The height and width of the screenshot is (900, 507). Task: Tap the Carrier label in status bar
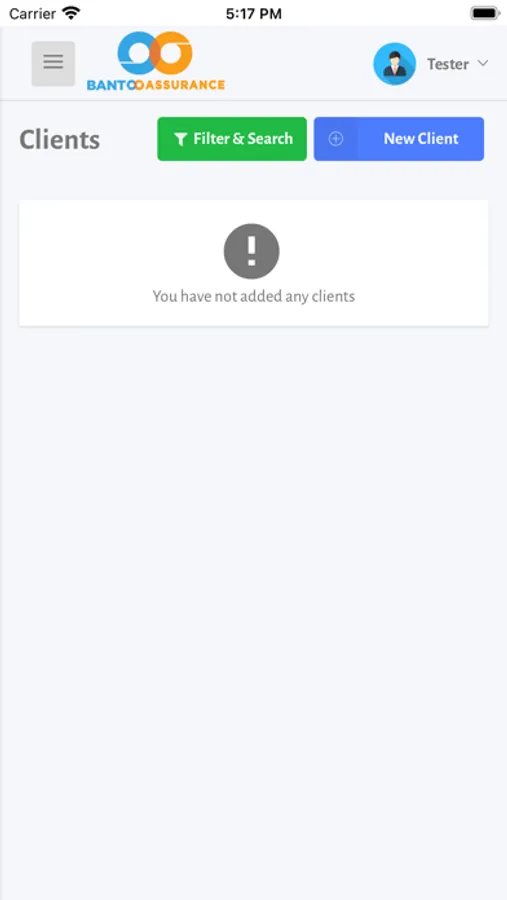point(32,14)
